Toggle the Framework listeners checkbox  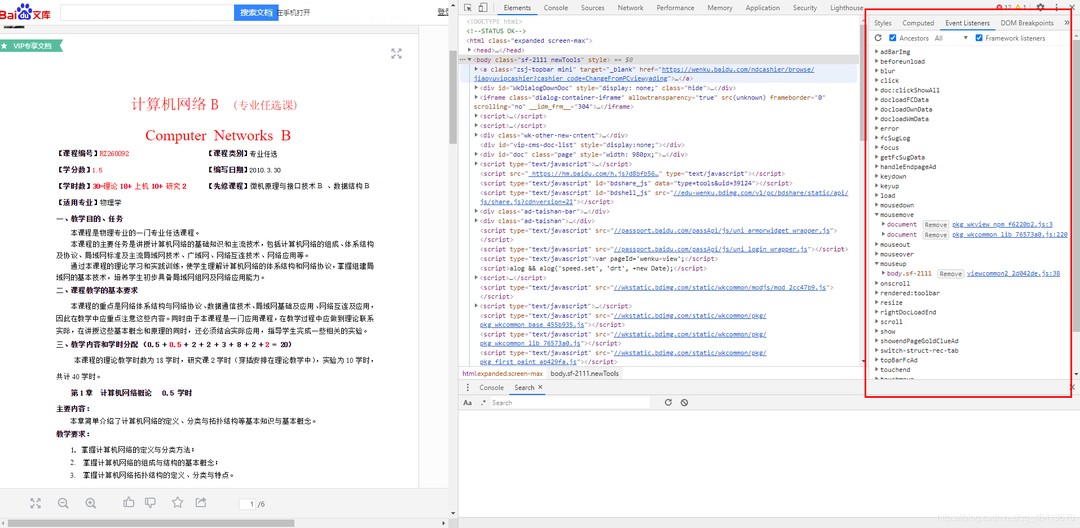point(979,38)
